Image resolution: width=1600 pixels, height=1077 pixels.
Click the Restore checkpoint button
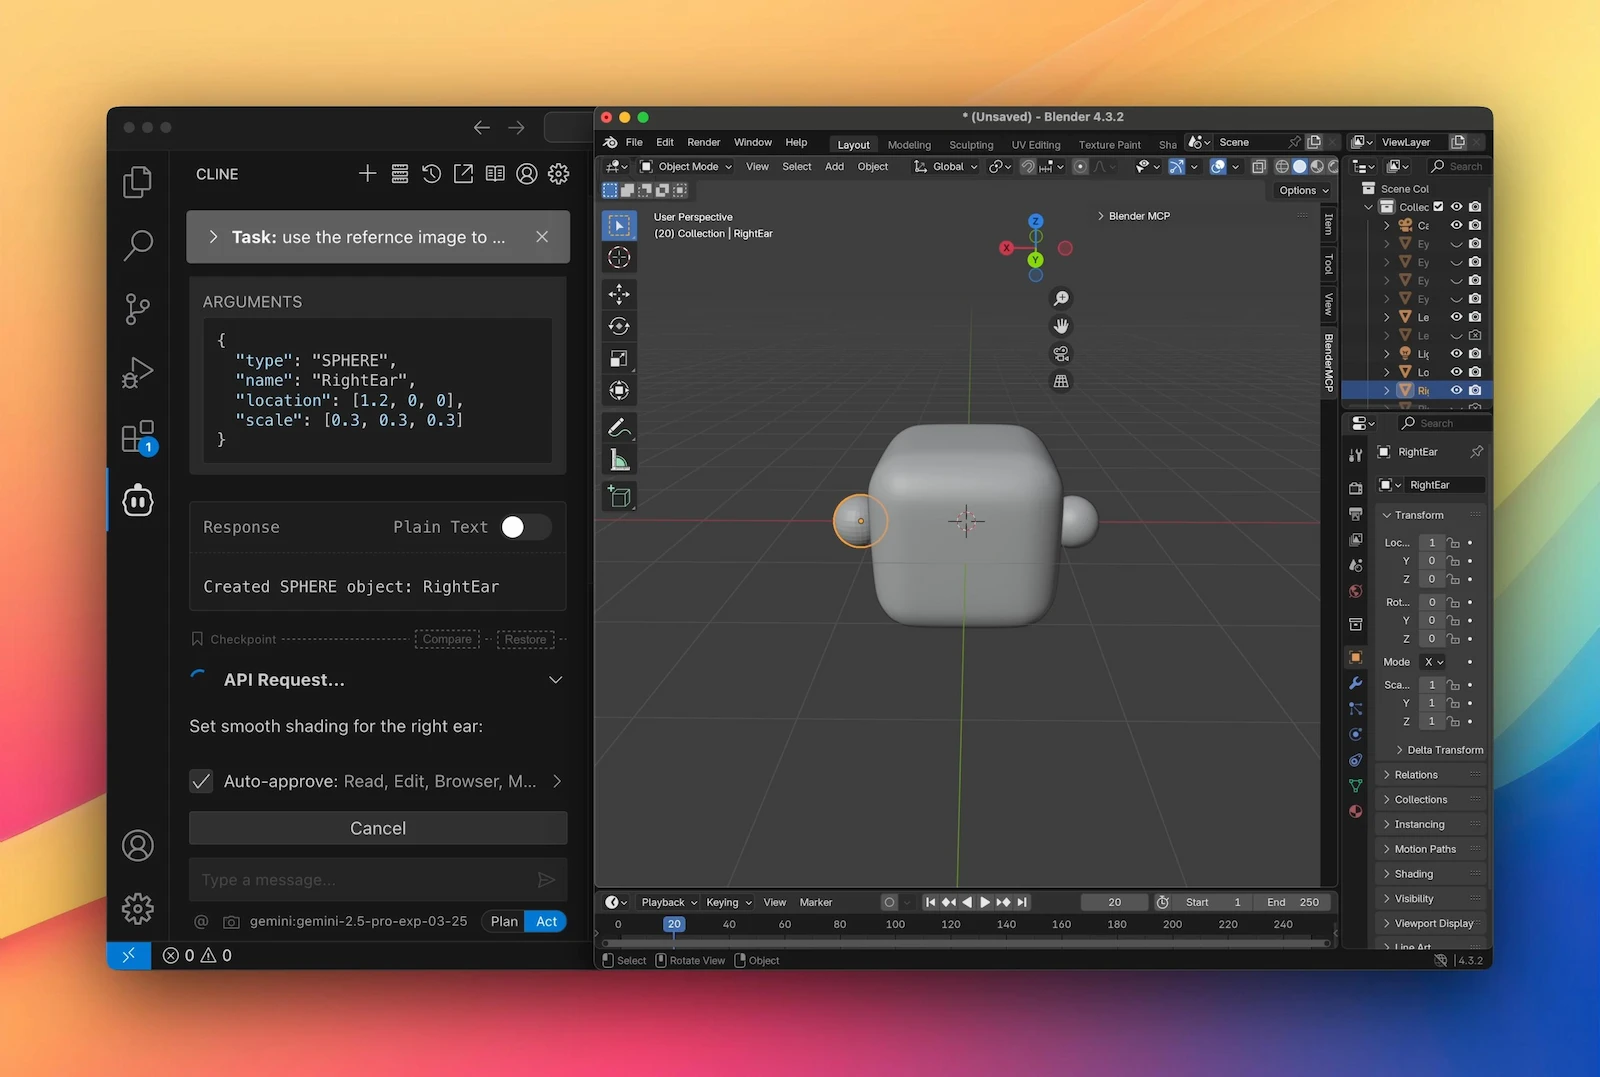coord(525,639)
